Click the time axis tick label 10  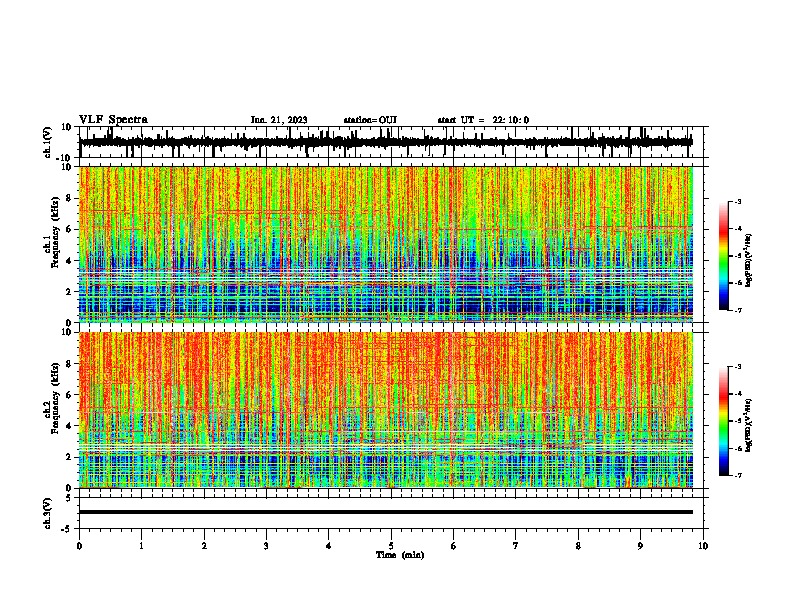pyautogui.click(x=703, y=546)
